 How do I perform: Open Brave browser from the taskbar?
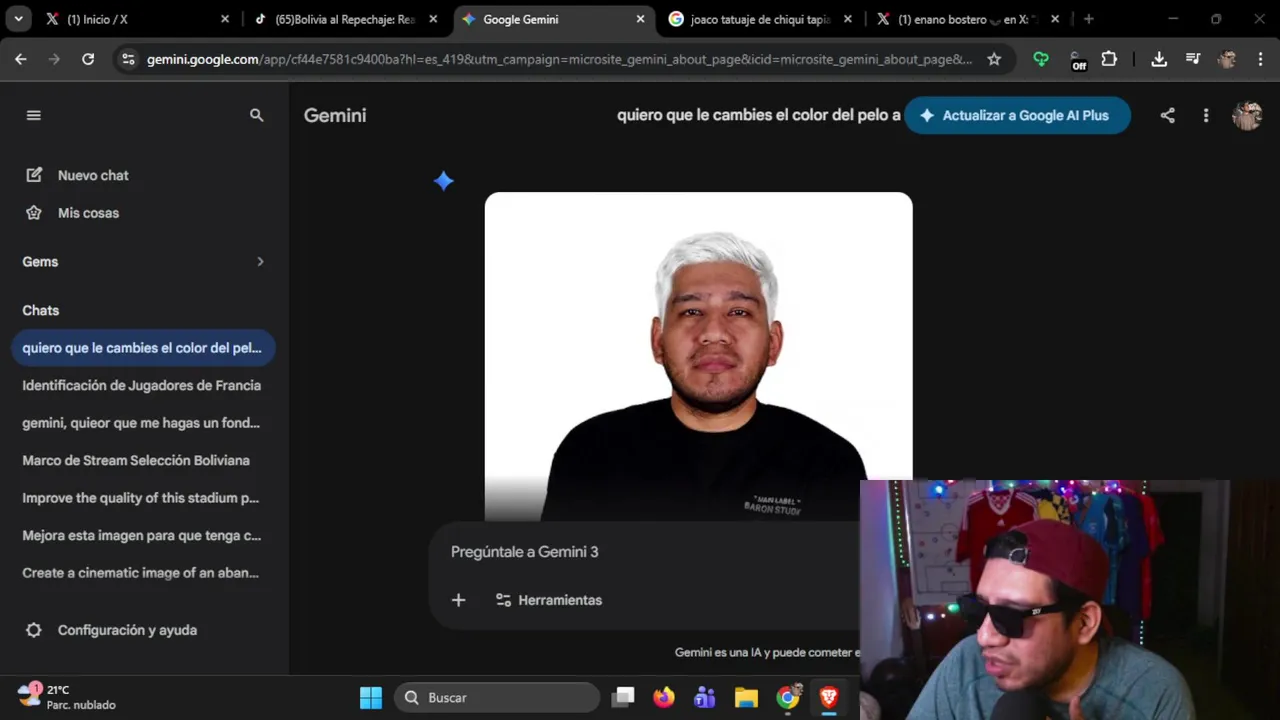pyautogui.click(x=829, y=697)
